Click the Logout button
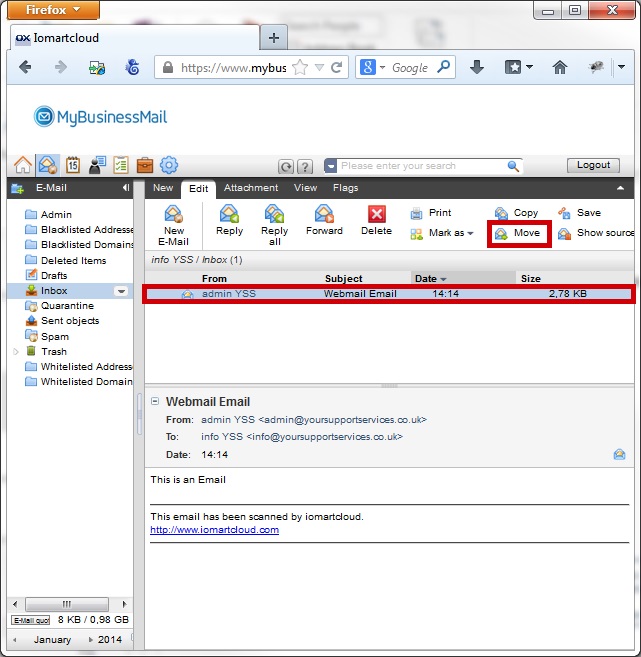 593,165
